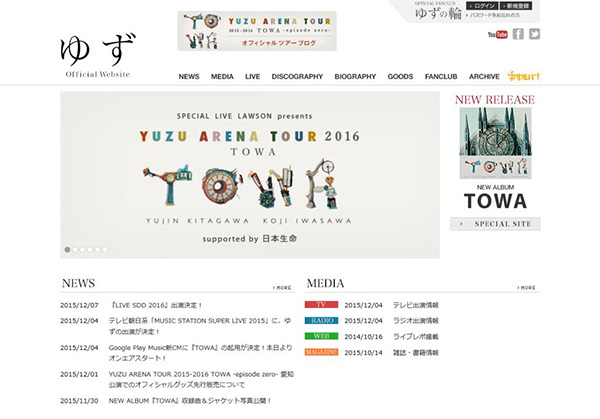The image size is (600, 419).
Task: Click the ログイン login button
Action: pos(482,6)
